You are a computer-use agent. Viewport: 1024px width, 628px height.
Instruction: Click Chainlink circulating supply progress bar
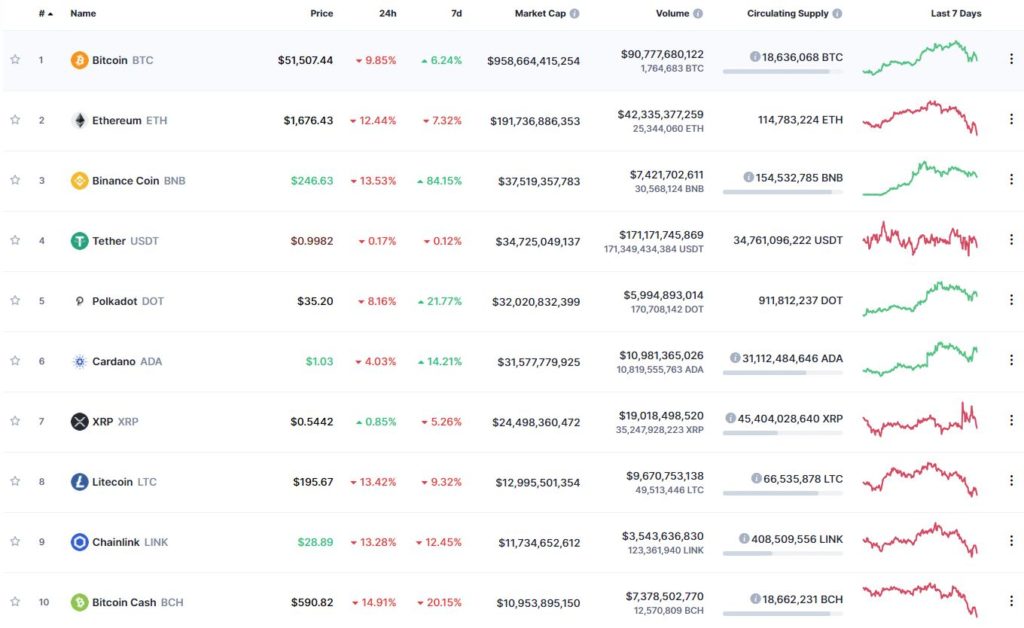click(x=782, y=554)
